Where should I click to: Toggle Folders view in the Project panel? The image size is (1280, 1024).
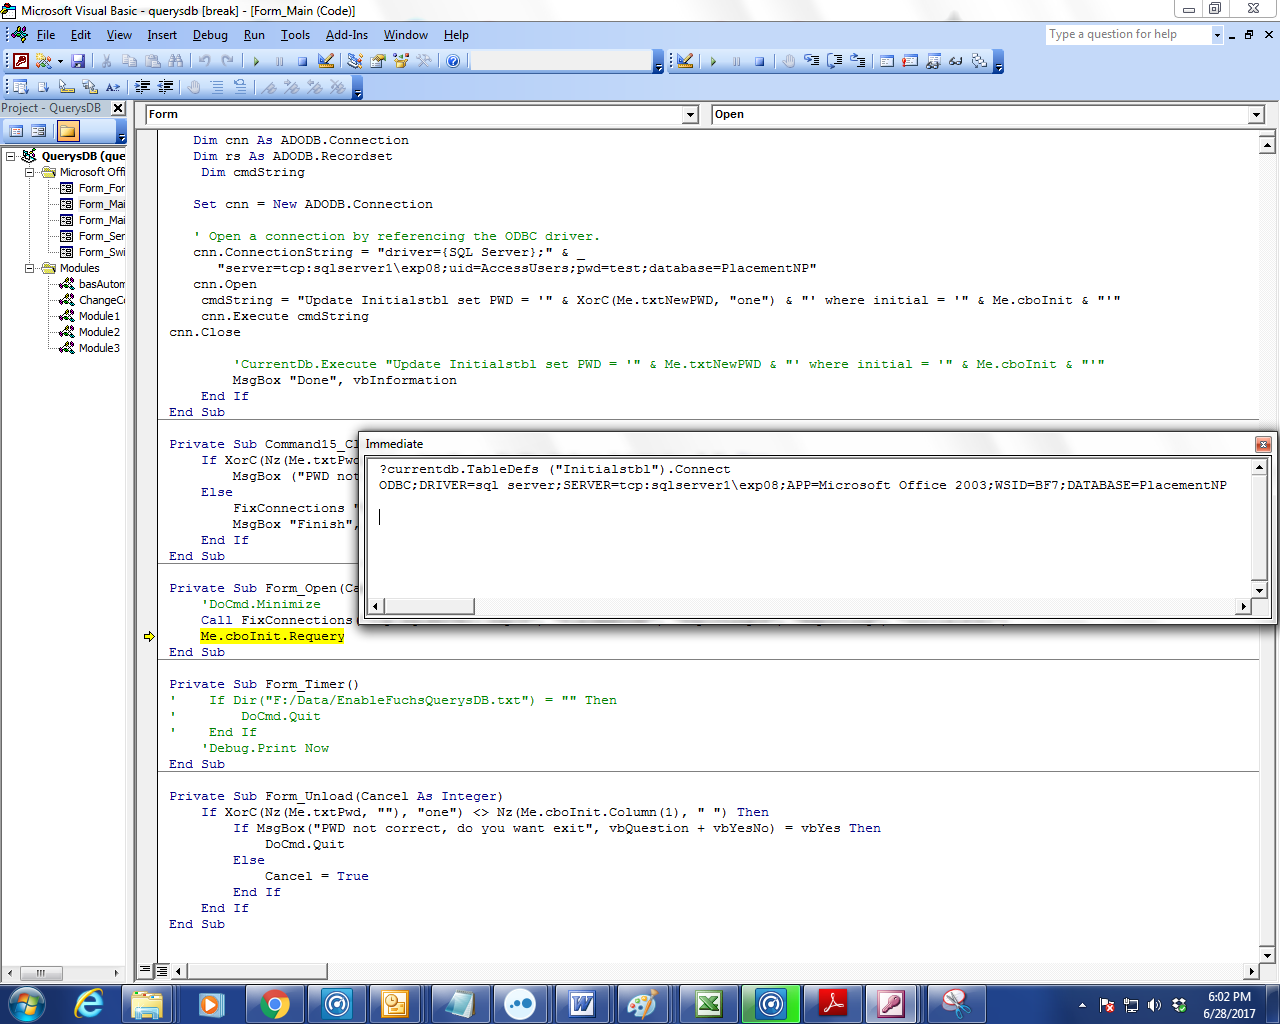(68, 131)
